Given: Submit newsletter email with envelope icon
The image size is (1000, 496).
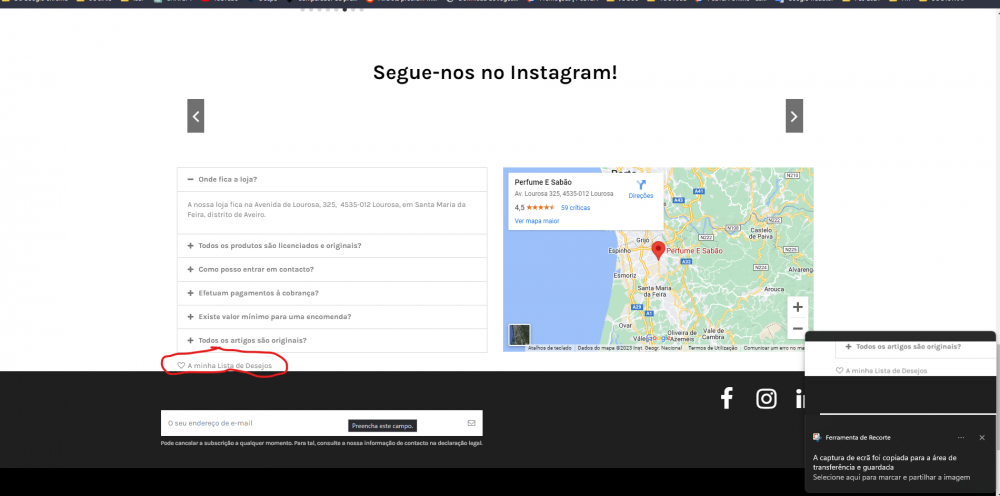Looking at the screenshot, I should [471, 423].
